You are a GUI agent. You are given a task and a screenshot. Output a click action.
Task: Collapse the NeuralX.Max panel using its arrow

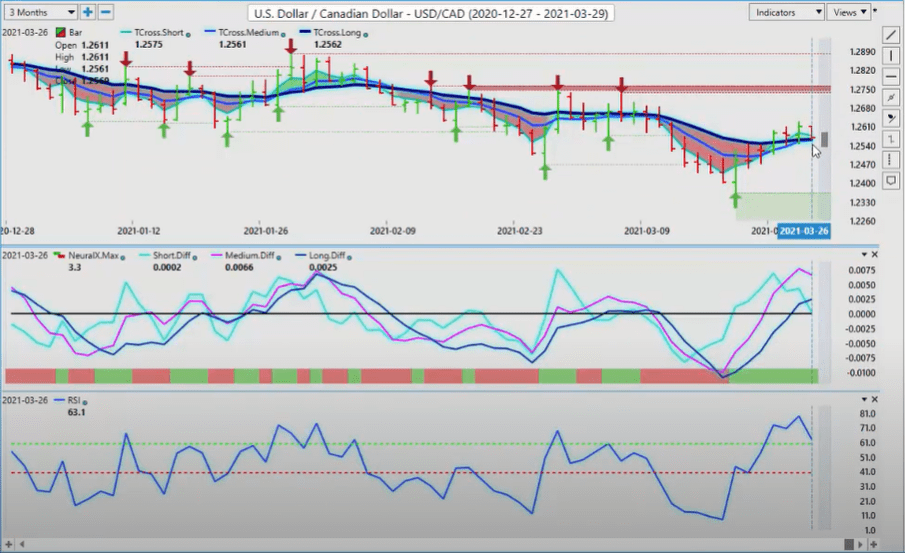[x=862, y=256]
